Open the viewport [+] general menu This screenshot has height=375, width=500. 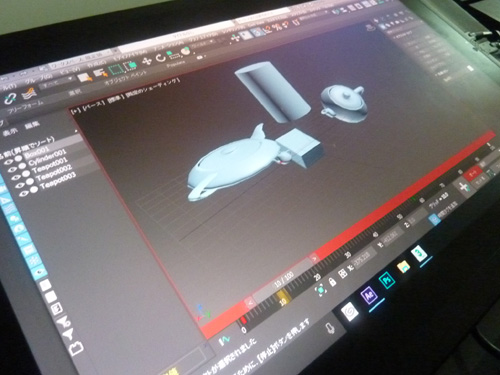pyautogui.click(x=76, y=111)
